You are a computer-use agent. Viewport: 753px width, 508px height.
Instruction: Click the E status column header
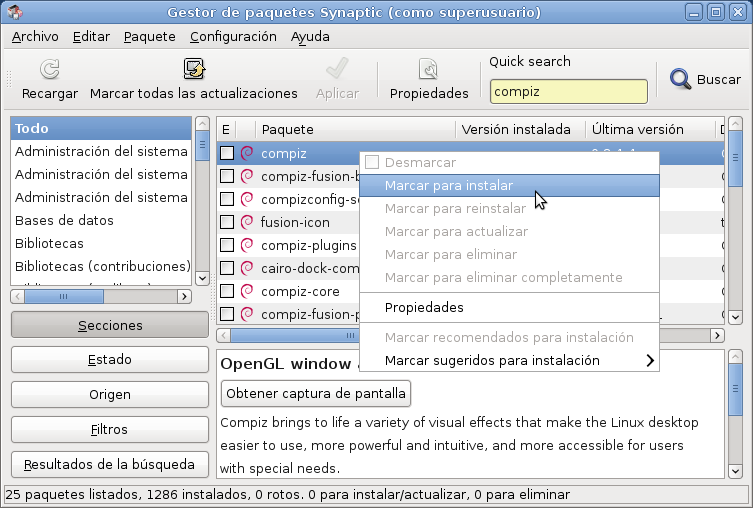(226, 129)
